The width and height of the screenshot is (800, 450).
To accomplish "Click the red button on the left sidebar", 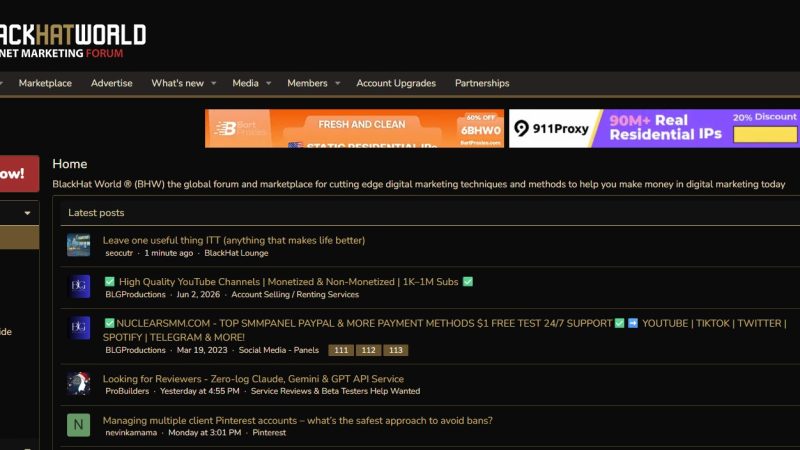I will pyautogui.click(x=19, y=173).
